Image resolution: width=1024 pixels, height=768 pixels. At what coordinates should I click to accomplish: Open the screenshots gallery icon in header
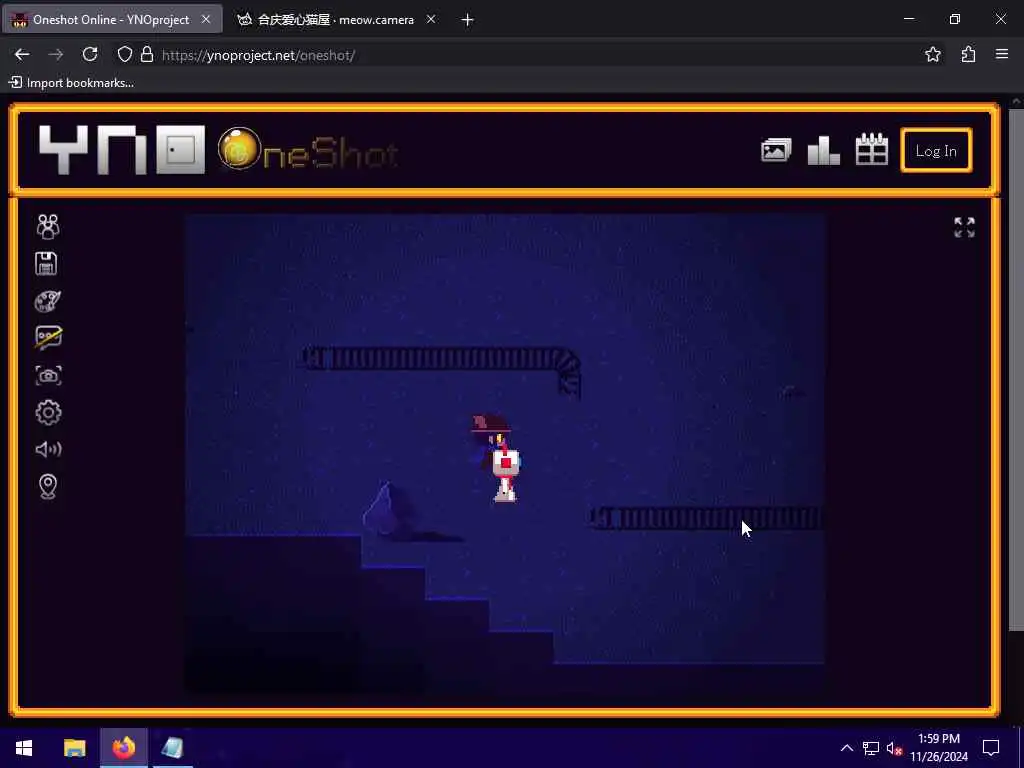pos(776,151)
